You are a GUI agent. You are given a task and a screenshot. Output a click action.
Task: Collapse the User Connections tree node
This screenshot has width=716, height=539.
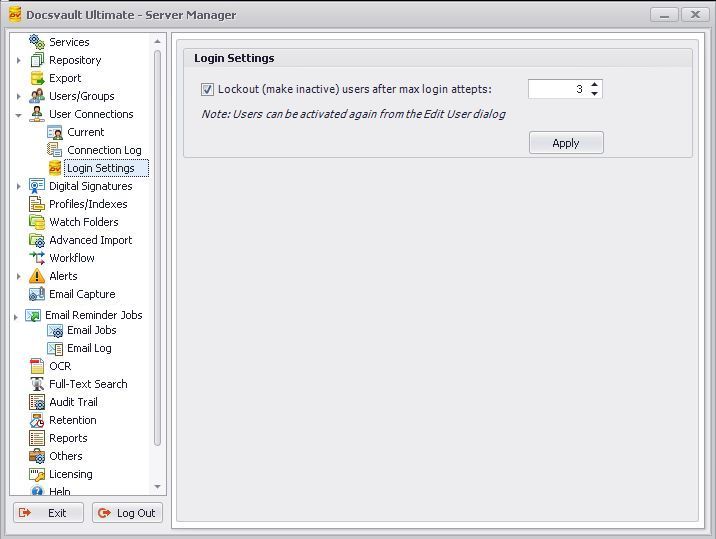click(x=18, y=115)
